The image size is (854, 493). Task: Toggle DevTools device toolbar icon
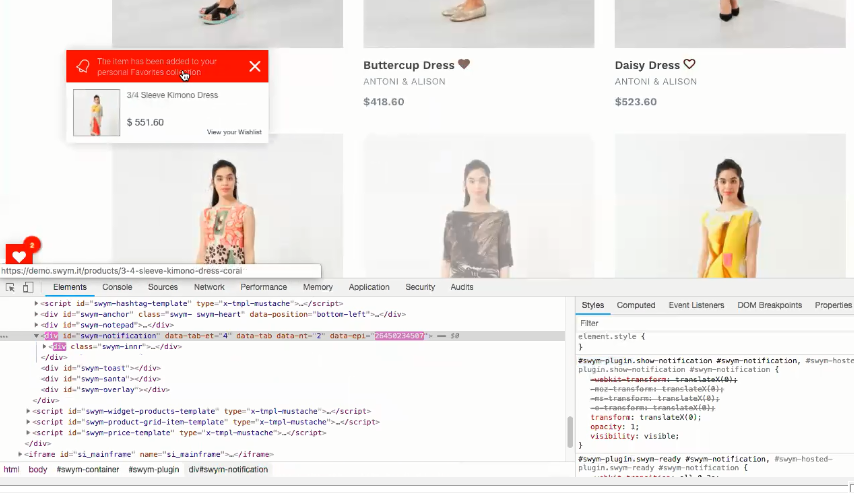click(x=28, y=288)
